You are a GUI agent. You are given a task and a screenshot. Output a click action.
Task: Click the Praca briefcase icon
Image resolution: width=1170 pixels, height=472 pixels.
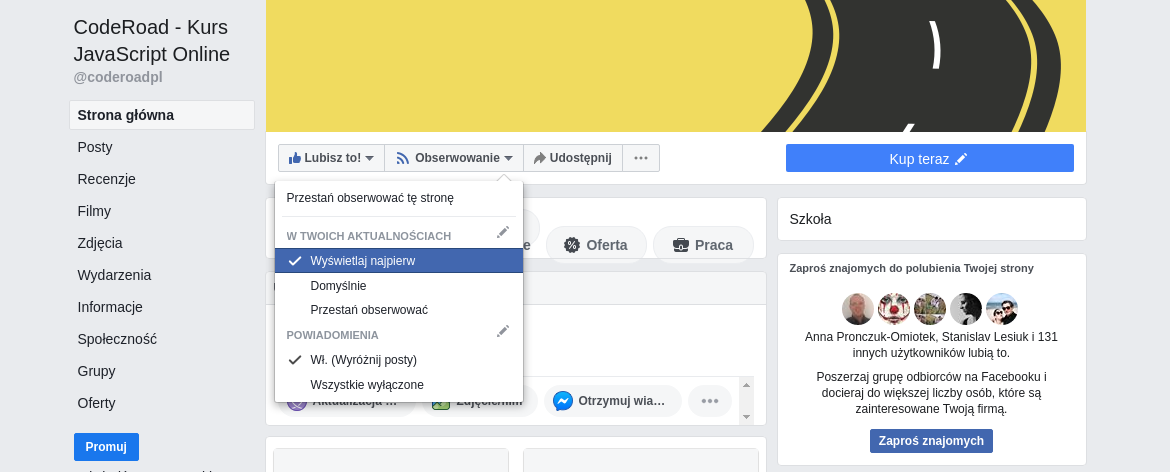point(681,245)
